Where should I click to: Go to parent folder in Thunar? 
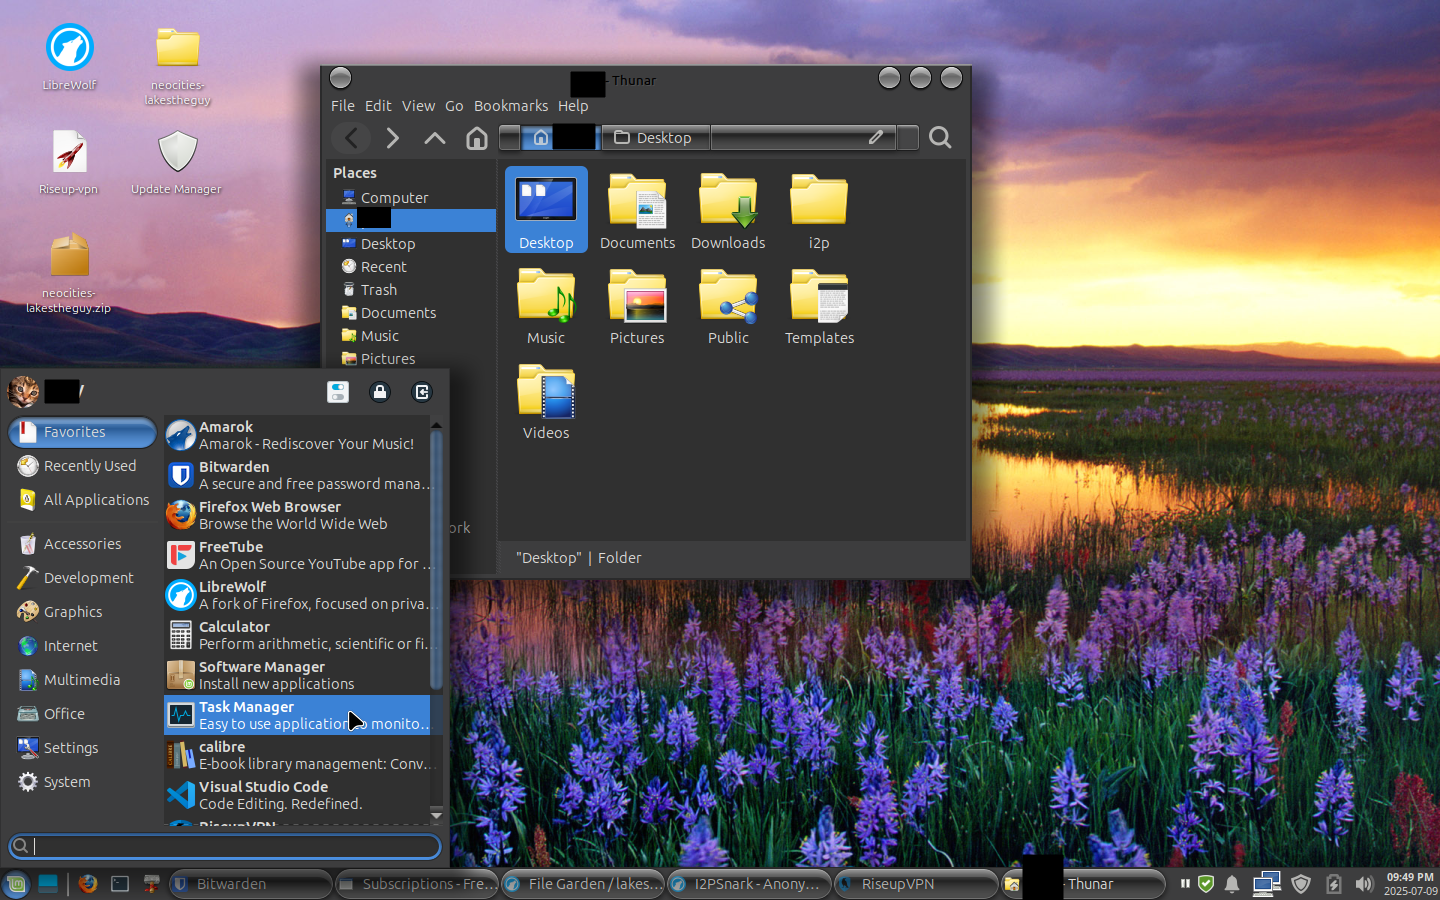point(435,138)
